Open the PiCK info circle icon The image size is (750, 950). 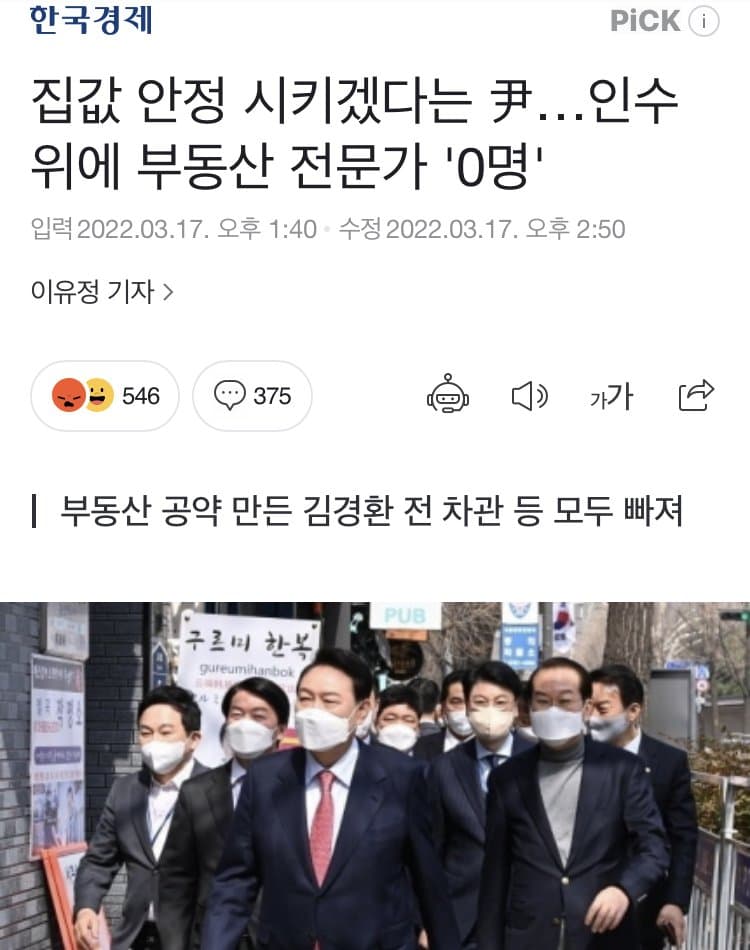tap(703, 22)
